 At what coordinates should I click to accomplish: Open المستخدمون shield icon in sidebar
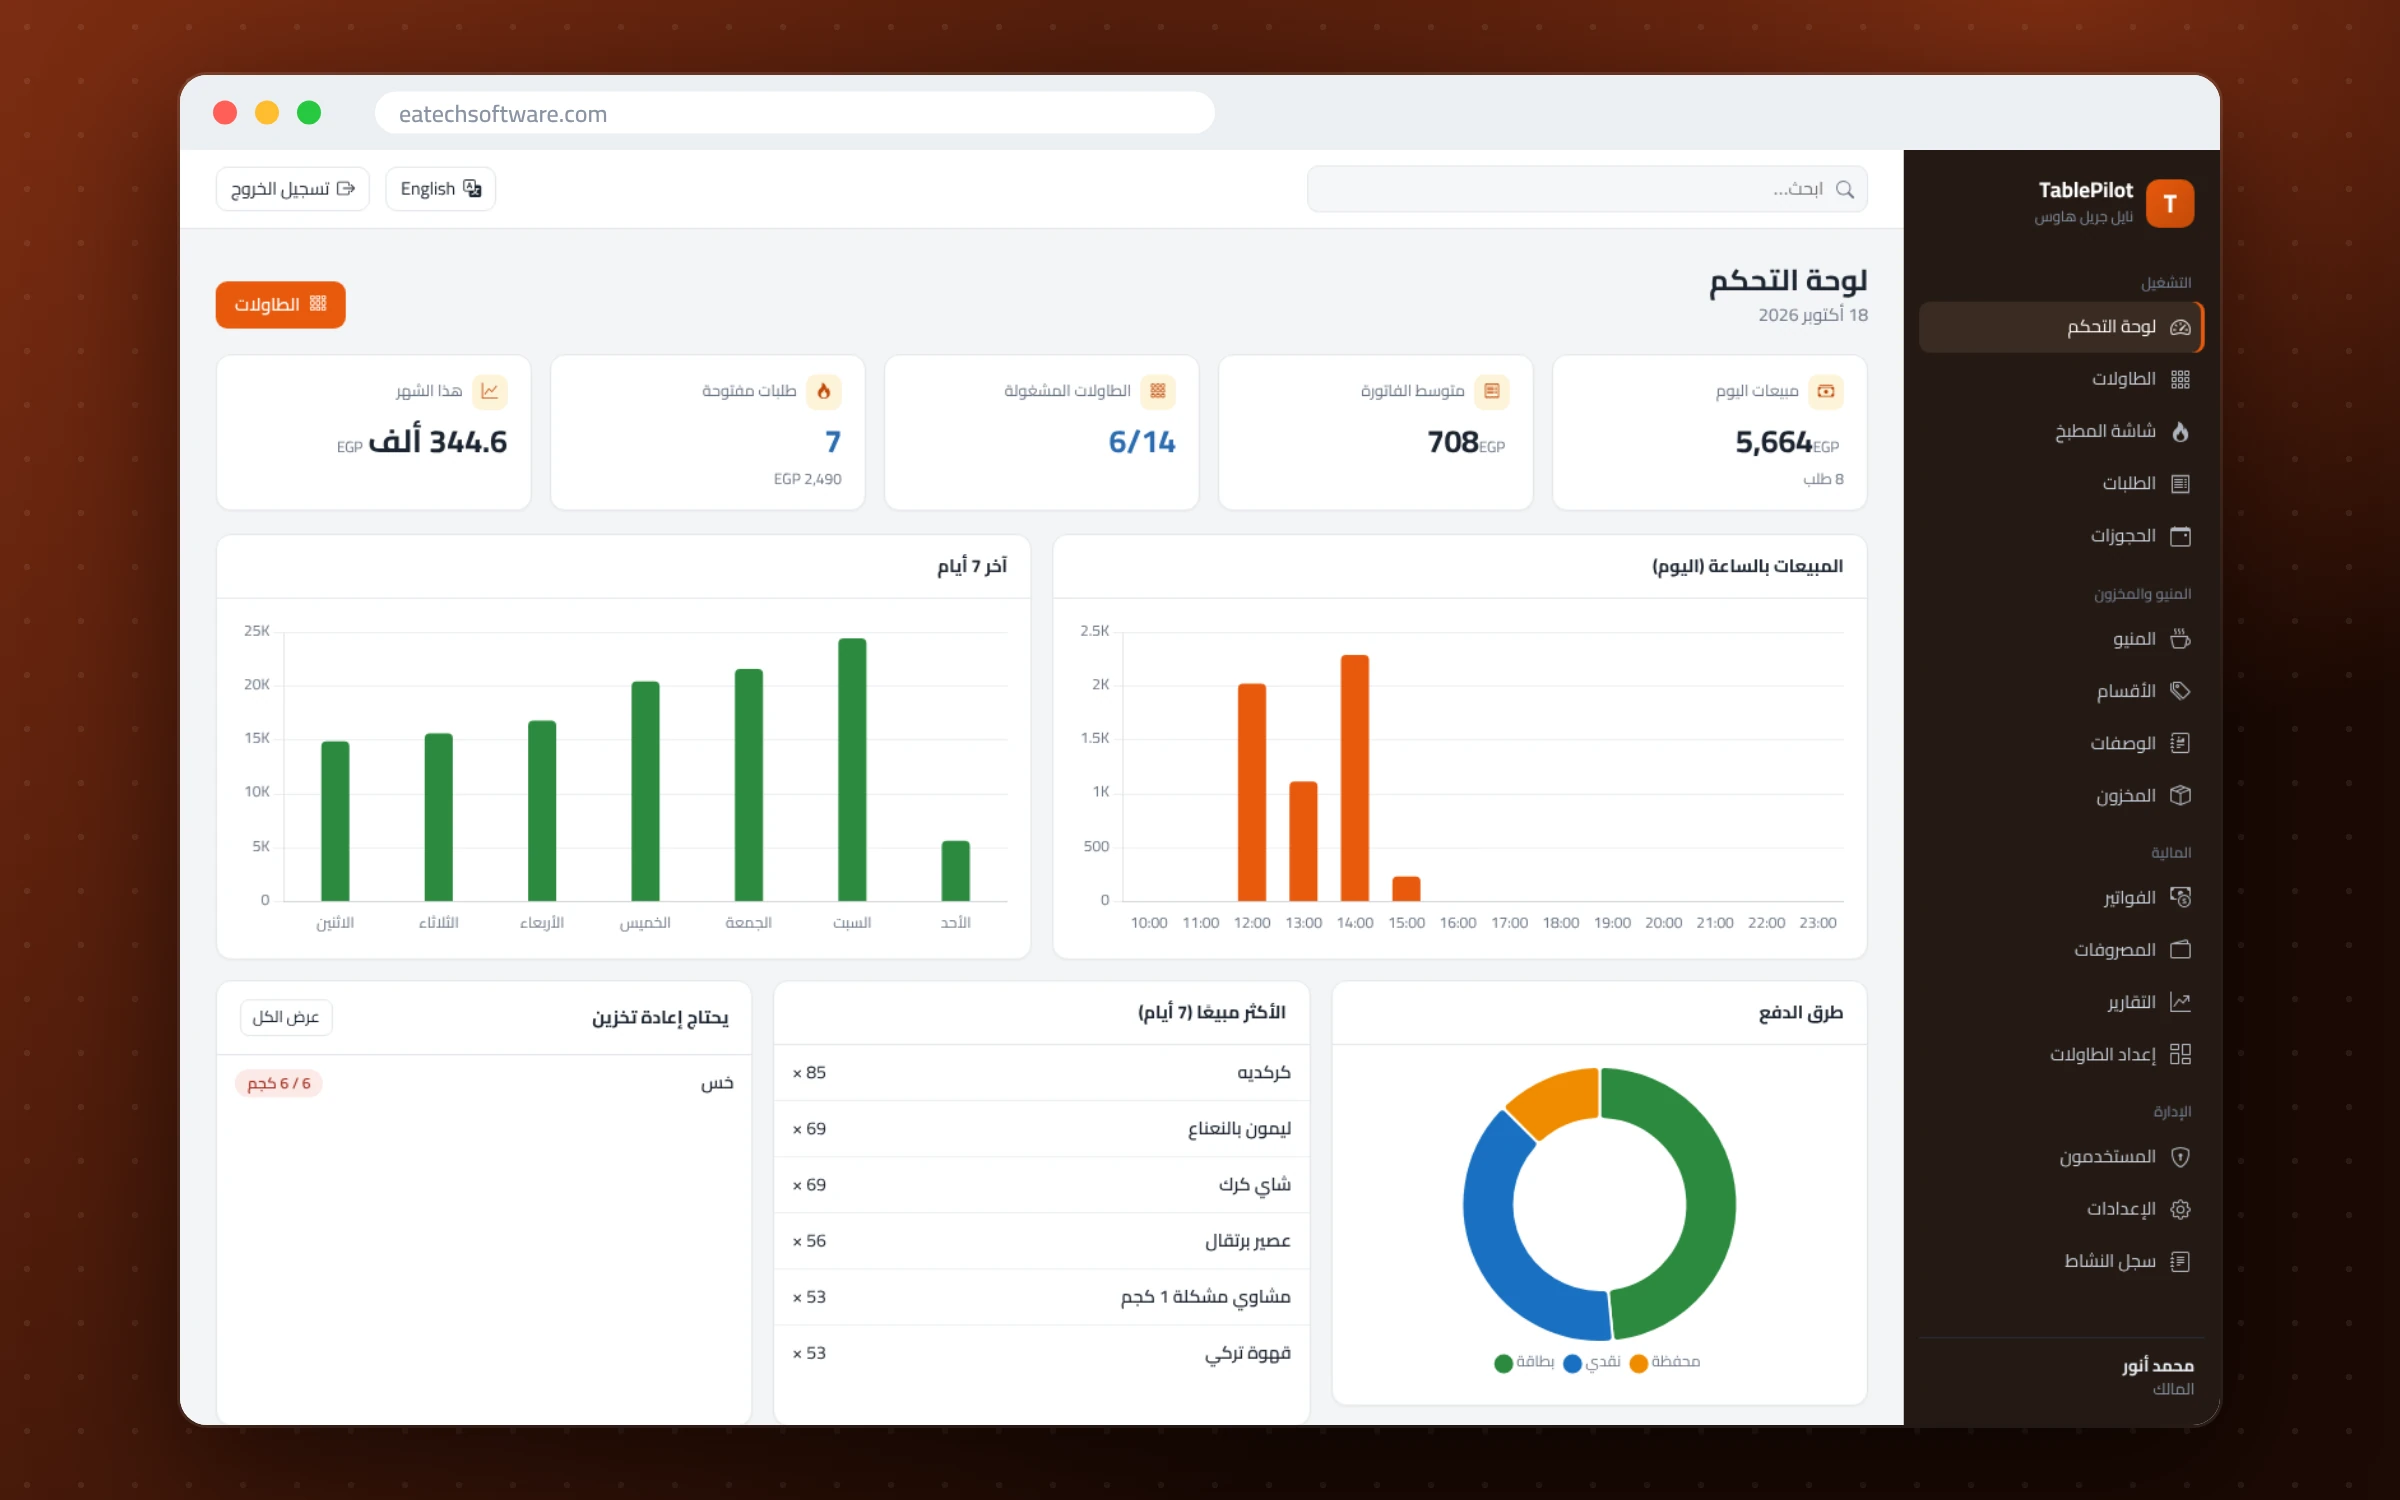coord(2180,1157)
